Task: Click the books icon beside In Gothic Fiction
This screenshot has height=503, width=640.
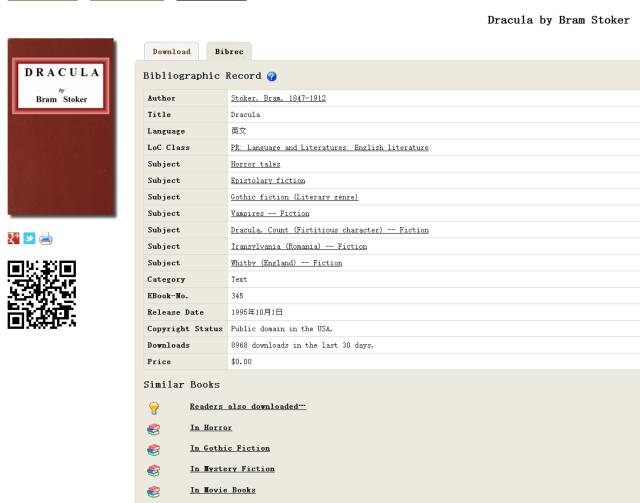Action: click(153, 450)
